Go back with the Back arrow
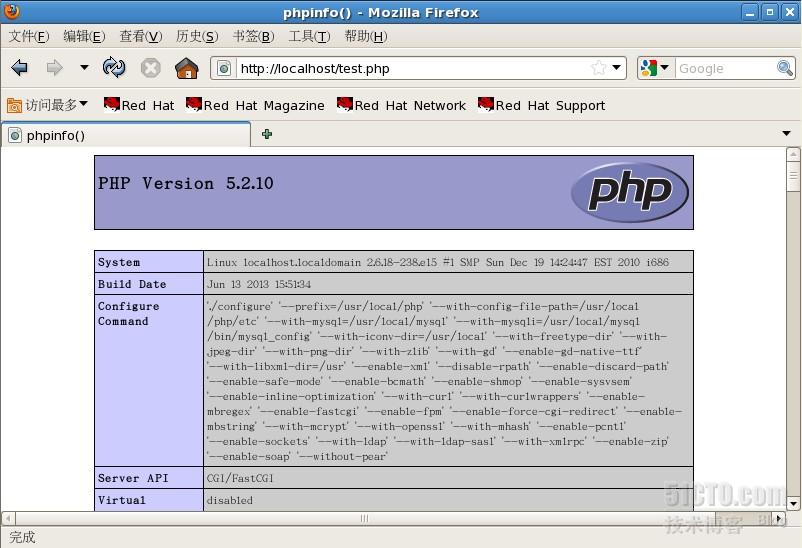802x548 pixels. [19, 68]
